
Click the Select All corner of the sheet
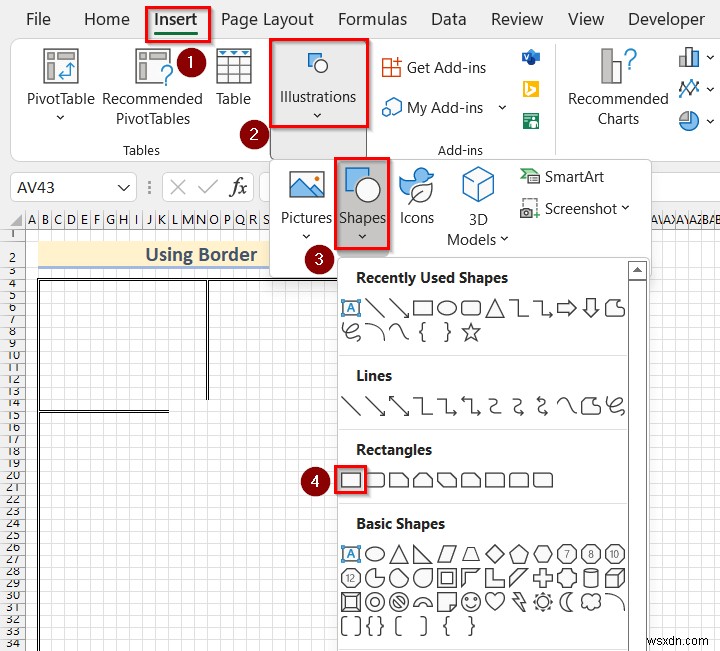tap(15, 220)
